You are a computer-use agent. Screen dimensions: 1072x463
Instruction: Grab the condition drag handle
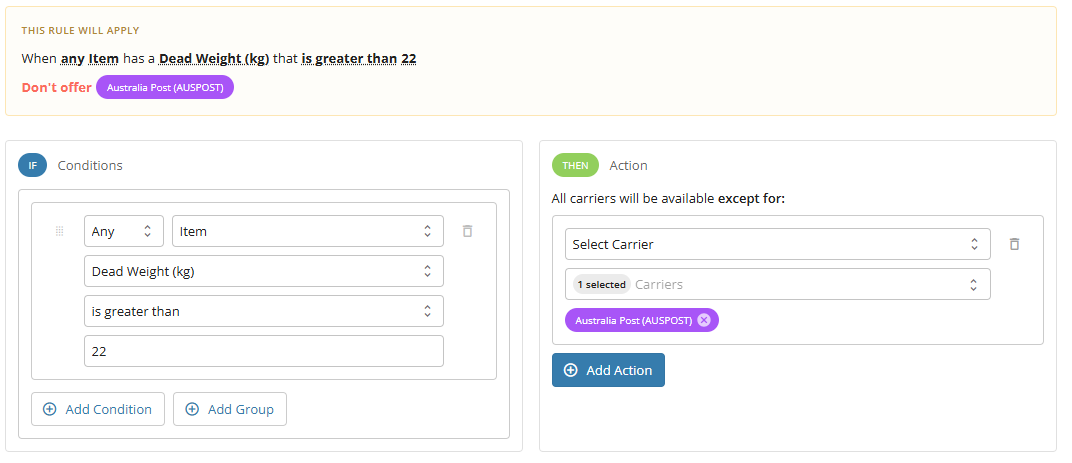(59, 231)
